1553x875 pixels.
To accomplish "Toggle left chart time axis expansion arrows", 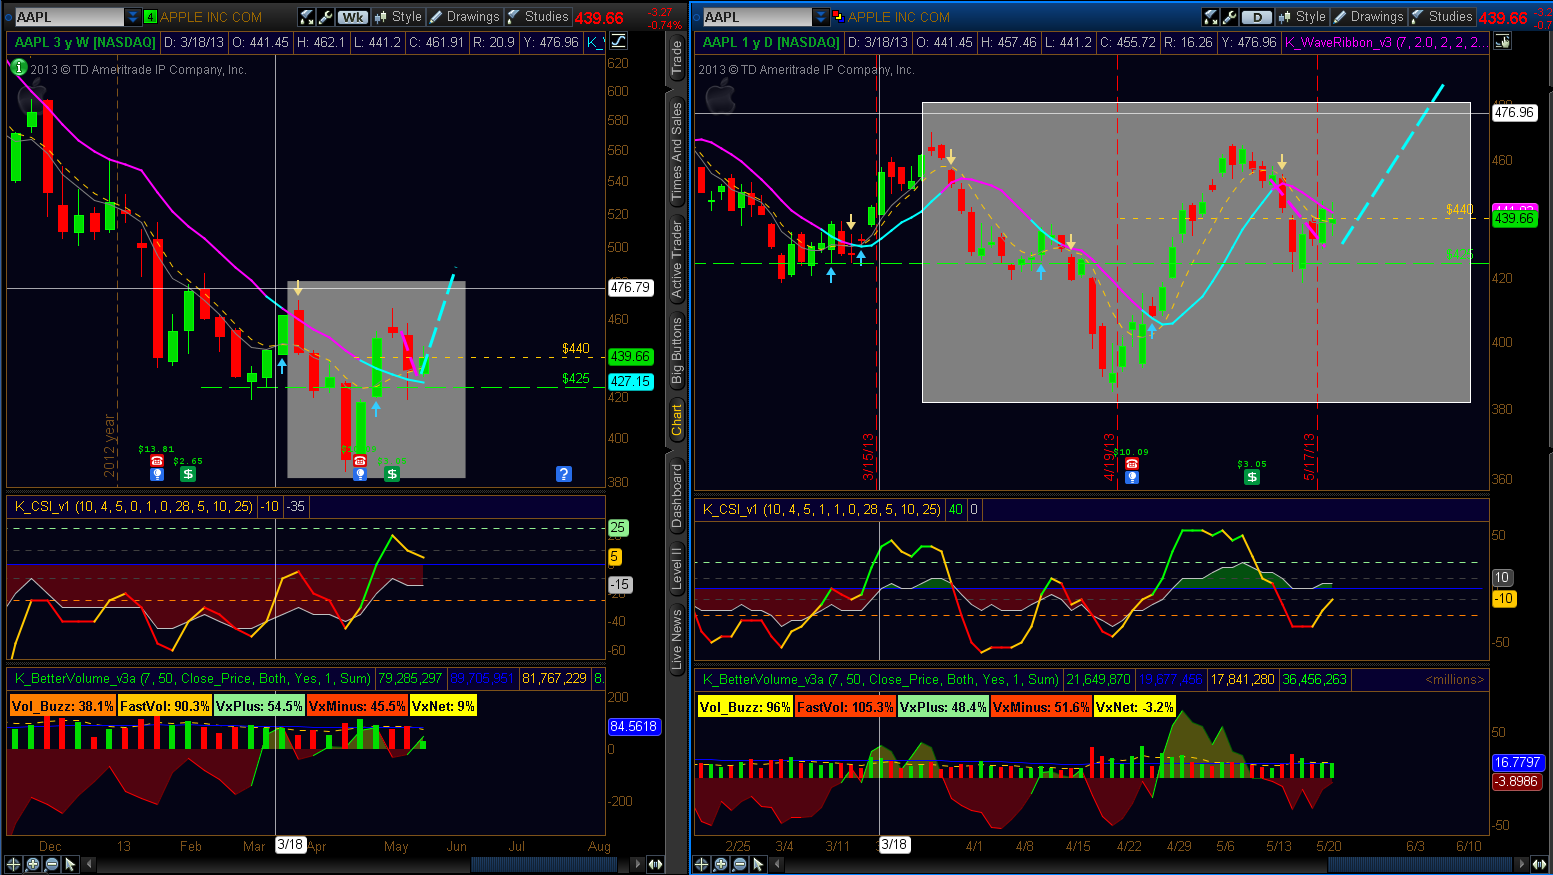I will pos(655,864).
